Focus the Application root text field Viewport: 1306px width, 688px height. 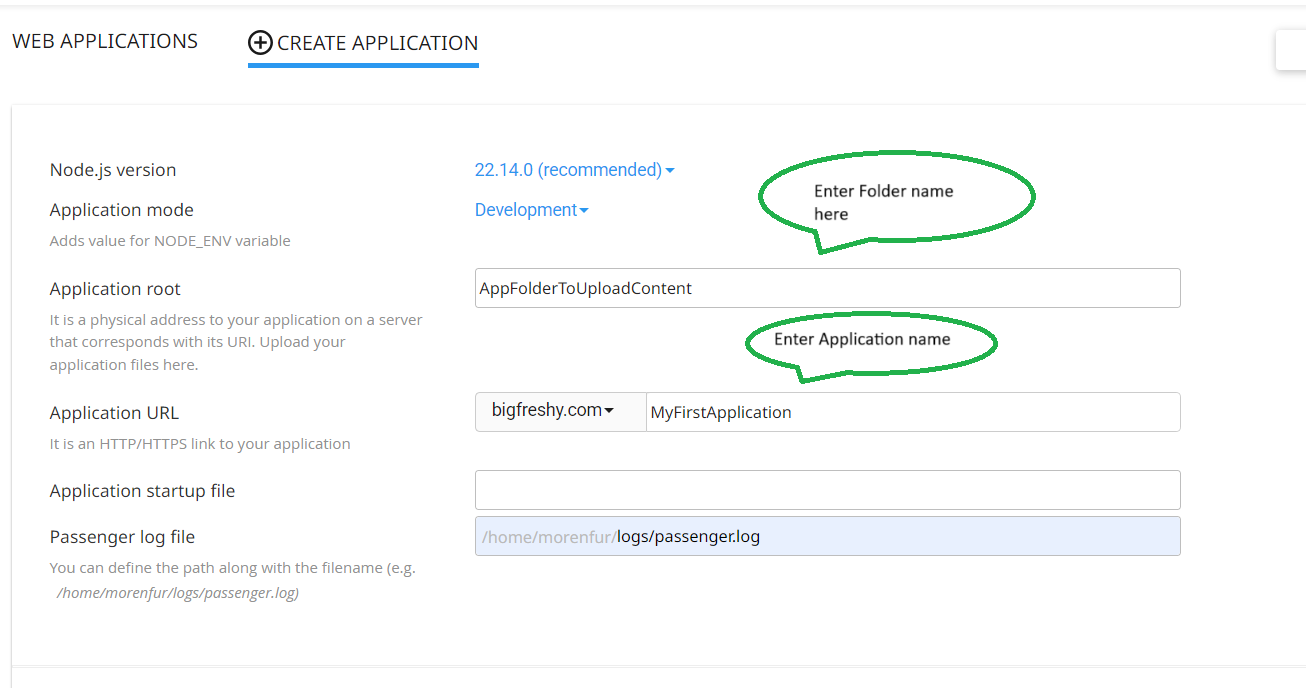pyautogui.click(x=827, y=288)
